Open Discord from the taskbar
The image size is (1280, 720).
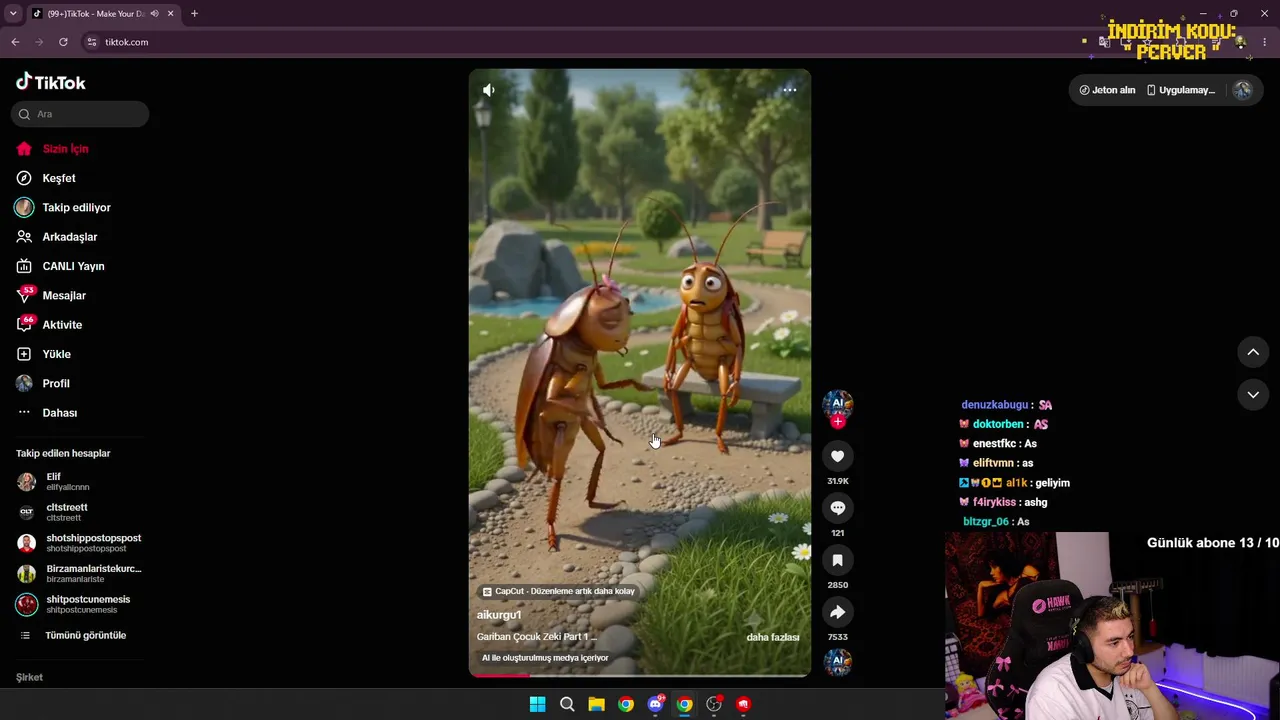(655, 704)
